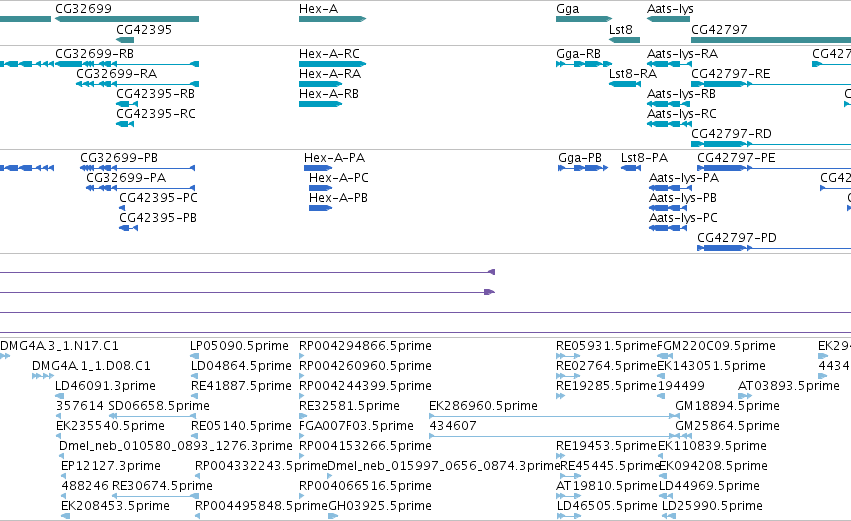Select the CG42797 gene label in top track
851x521 pixels.
point(719,29)
